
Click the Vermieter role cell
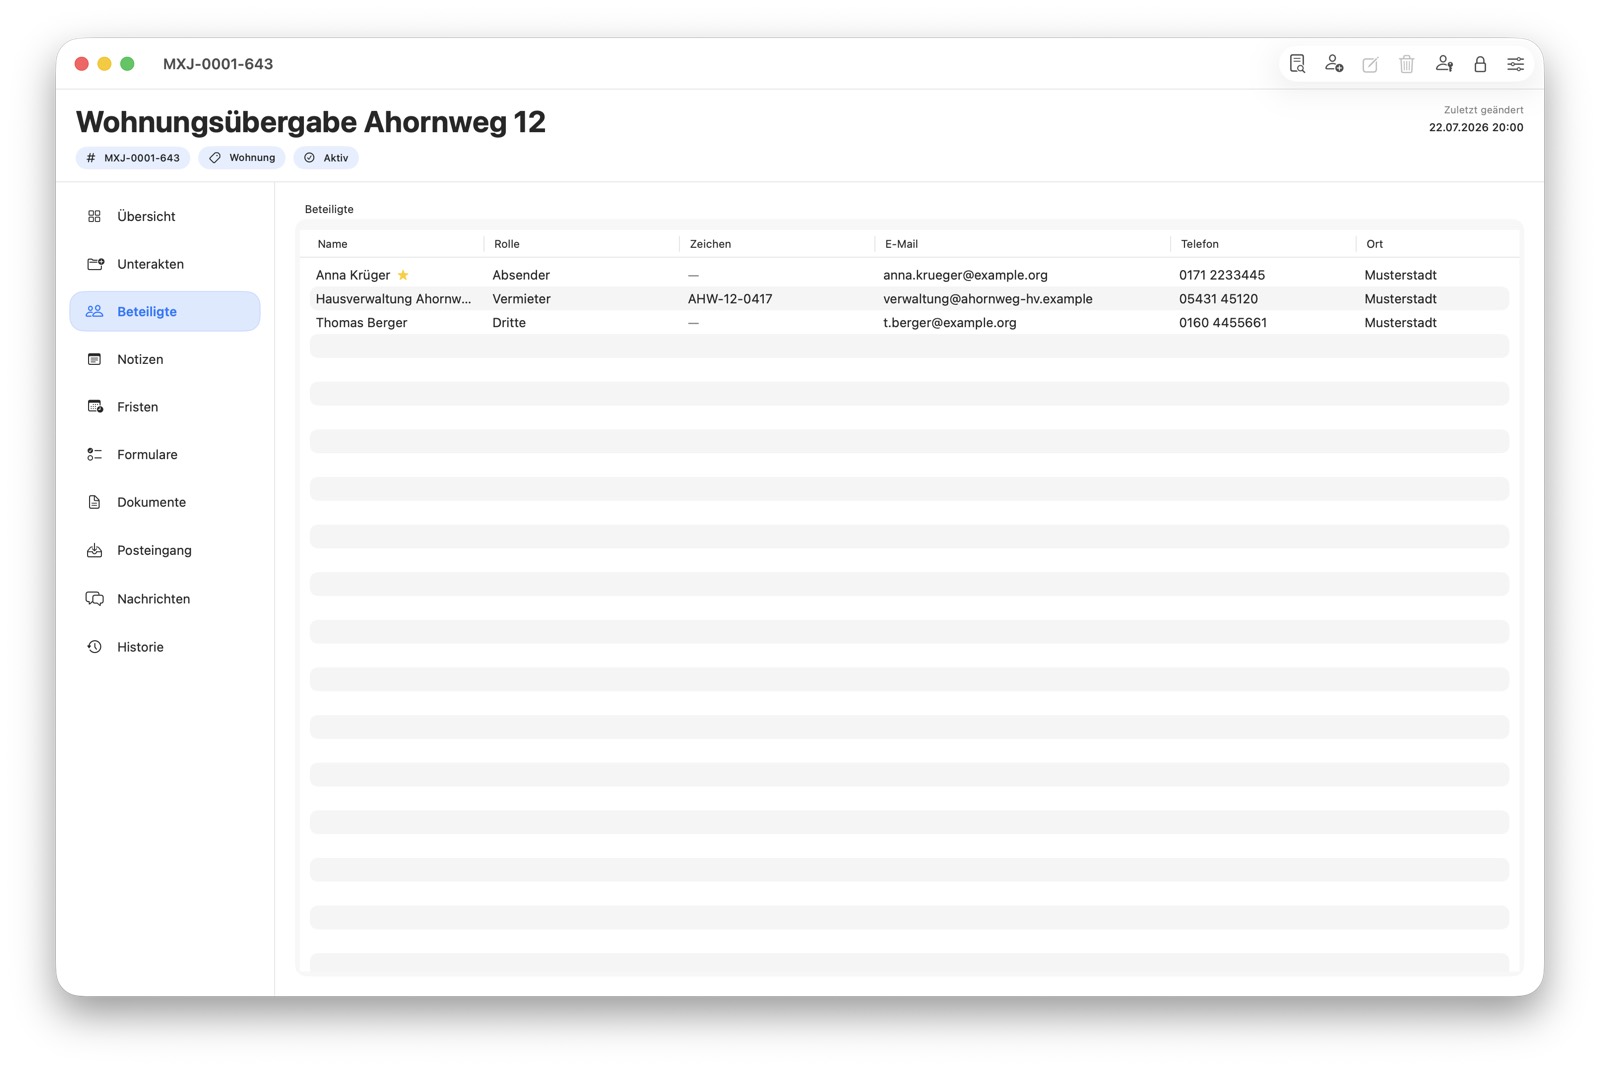pos(521,299)
